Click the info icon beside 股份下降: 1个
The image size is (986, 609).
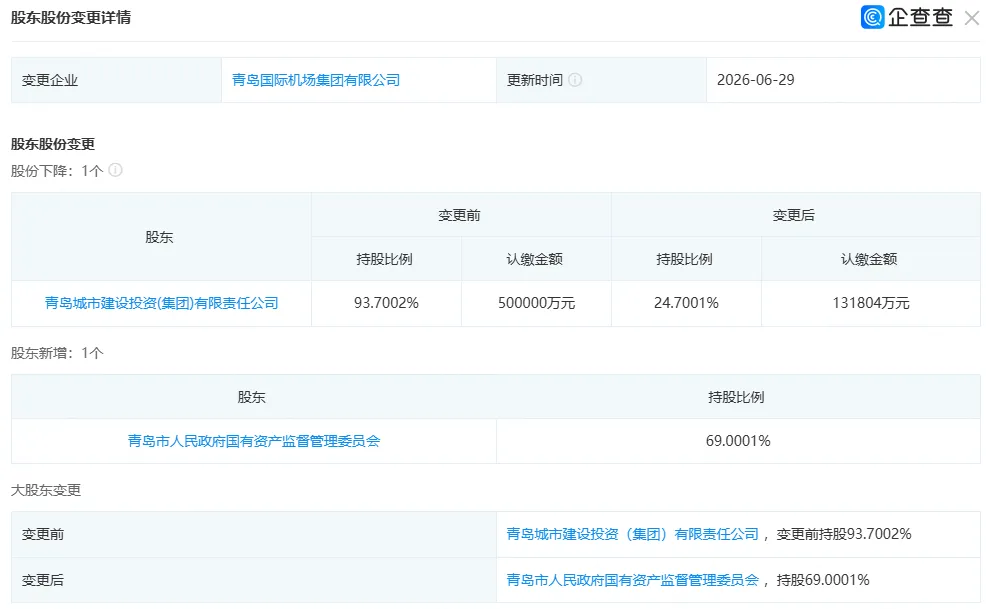pos(115,170)
